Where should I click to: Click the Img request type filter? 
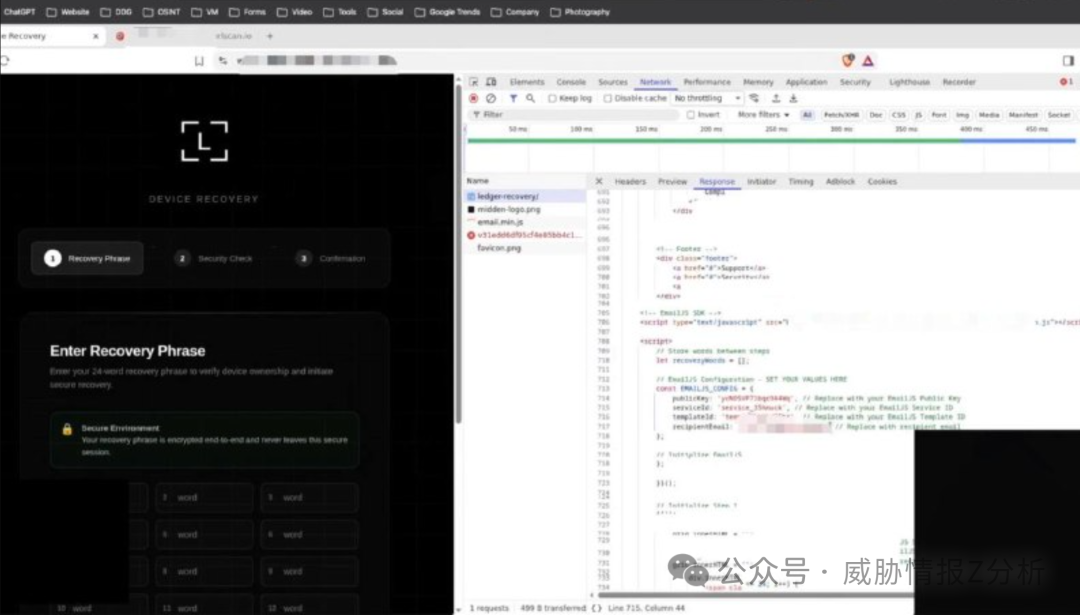(x=962, y=115)
